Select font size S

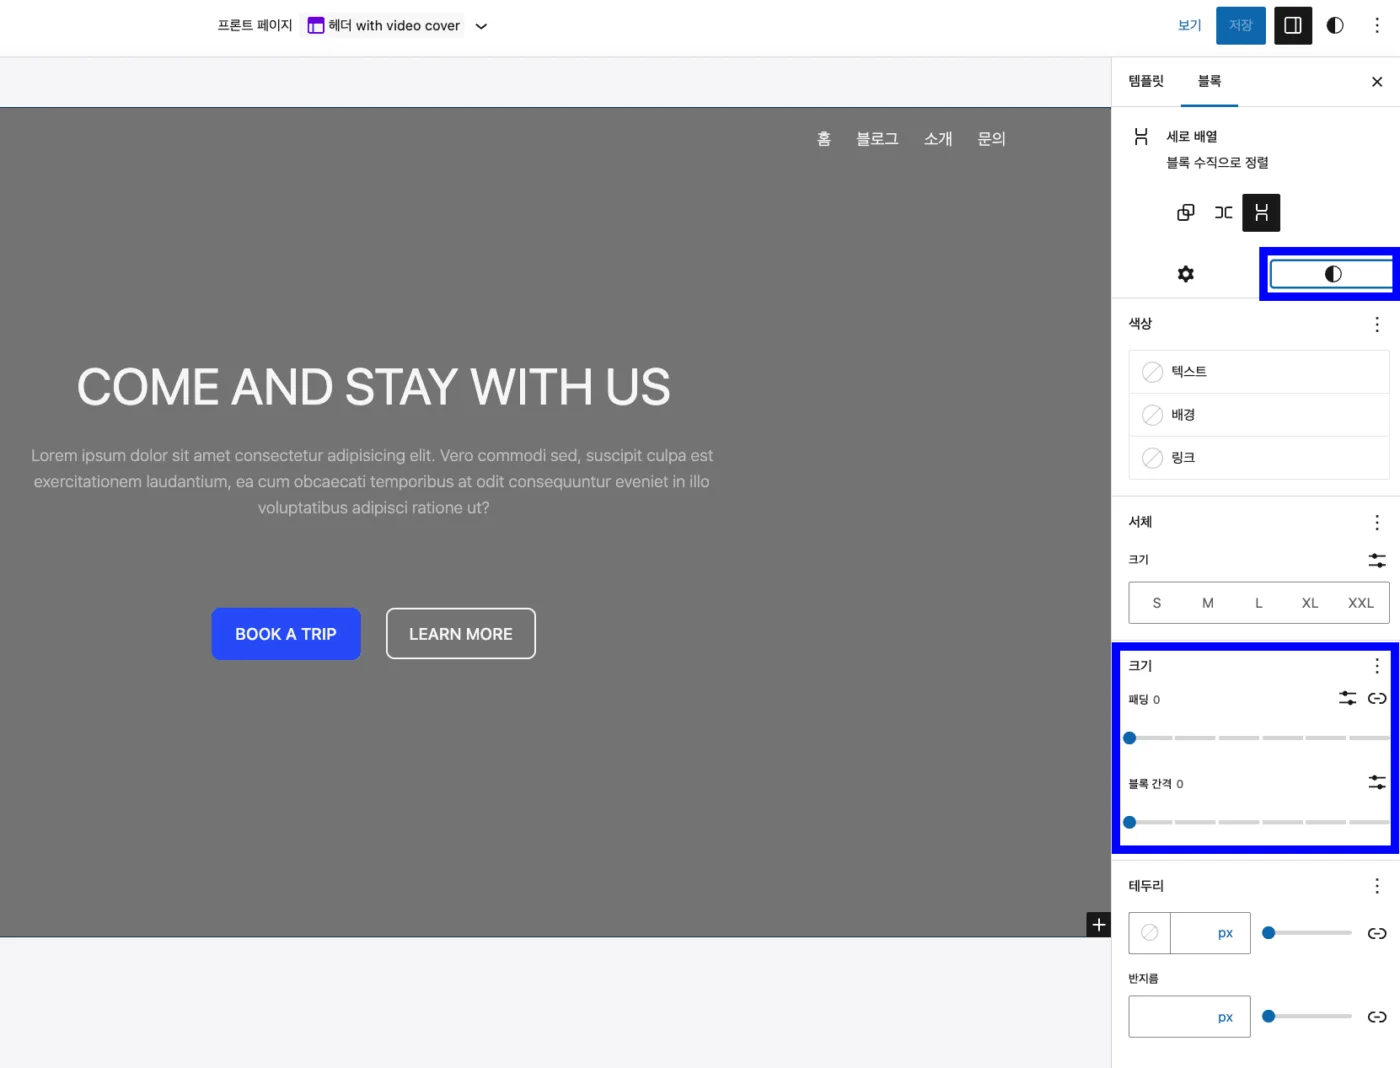pyautogui.click(x=1157, y=603)
